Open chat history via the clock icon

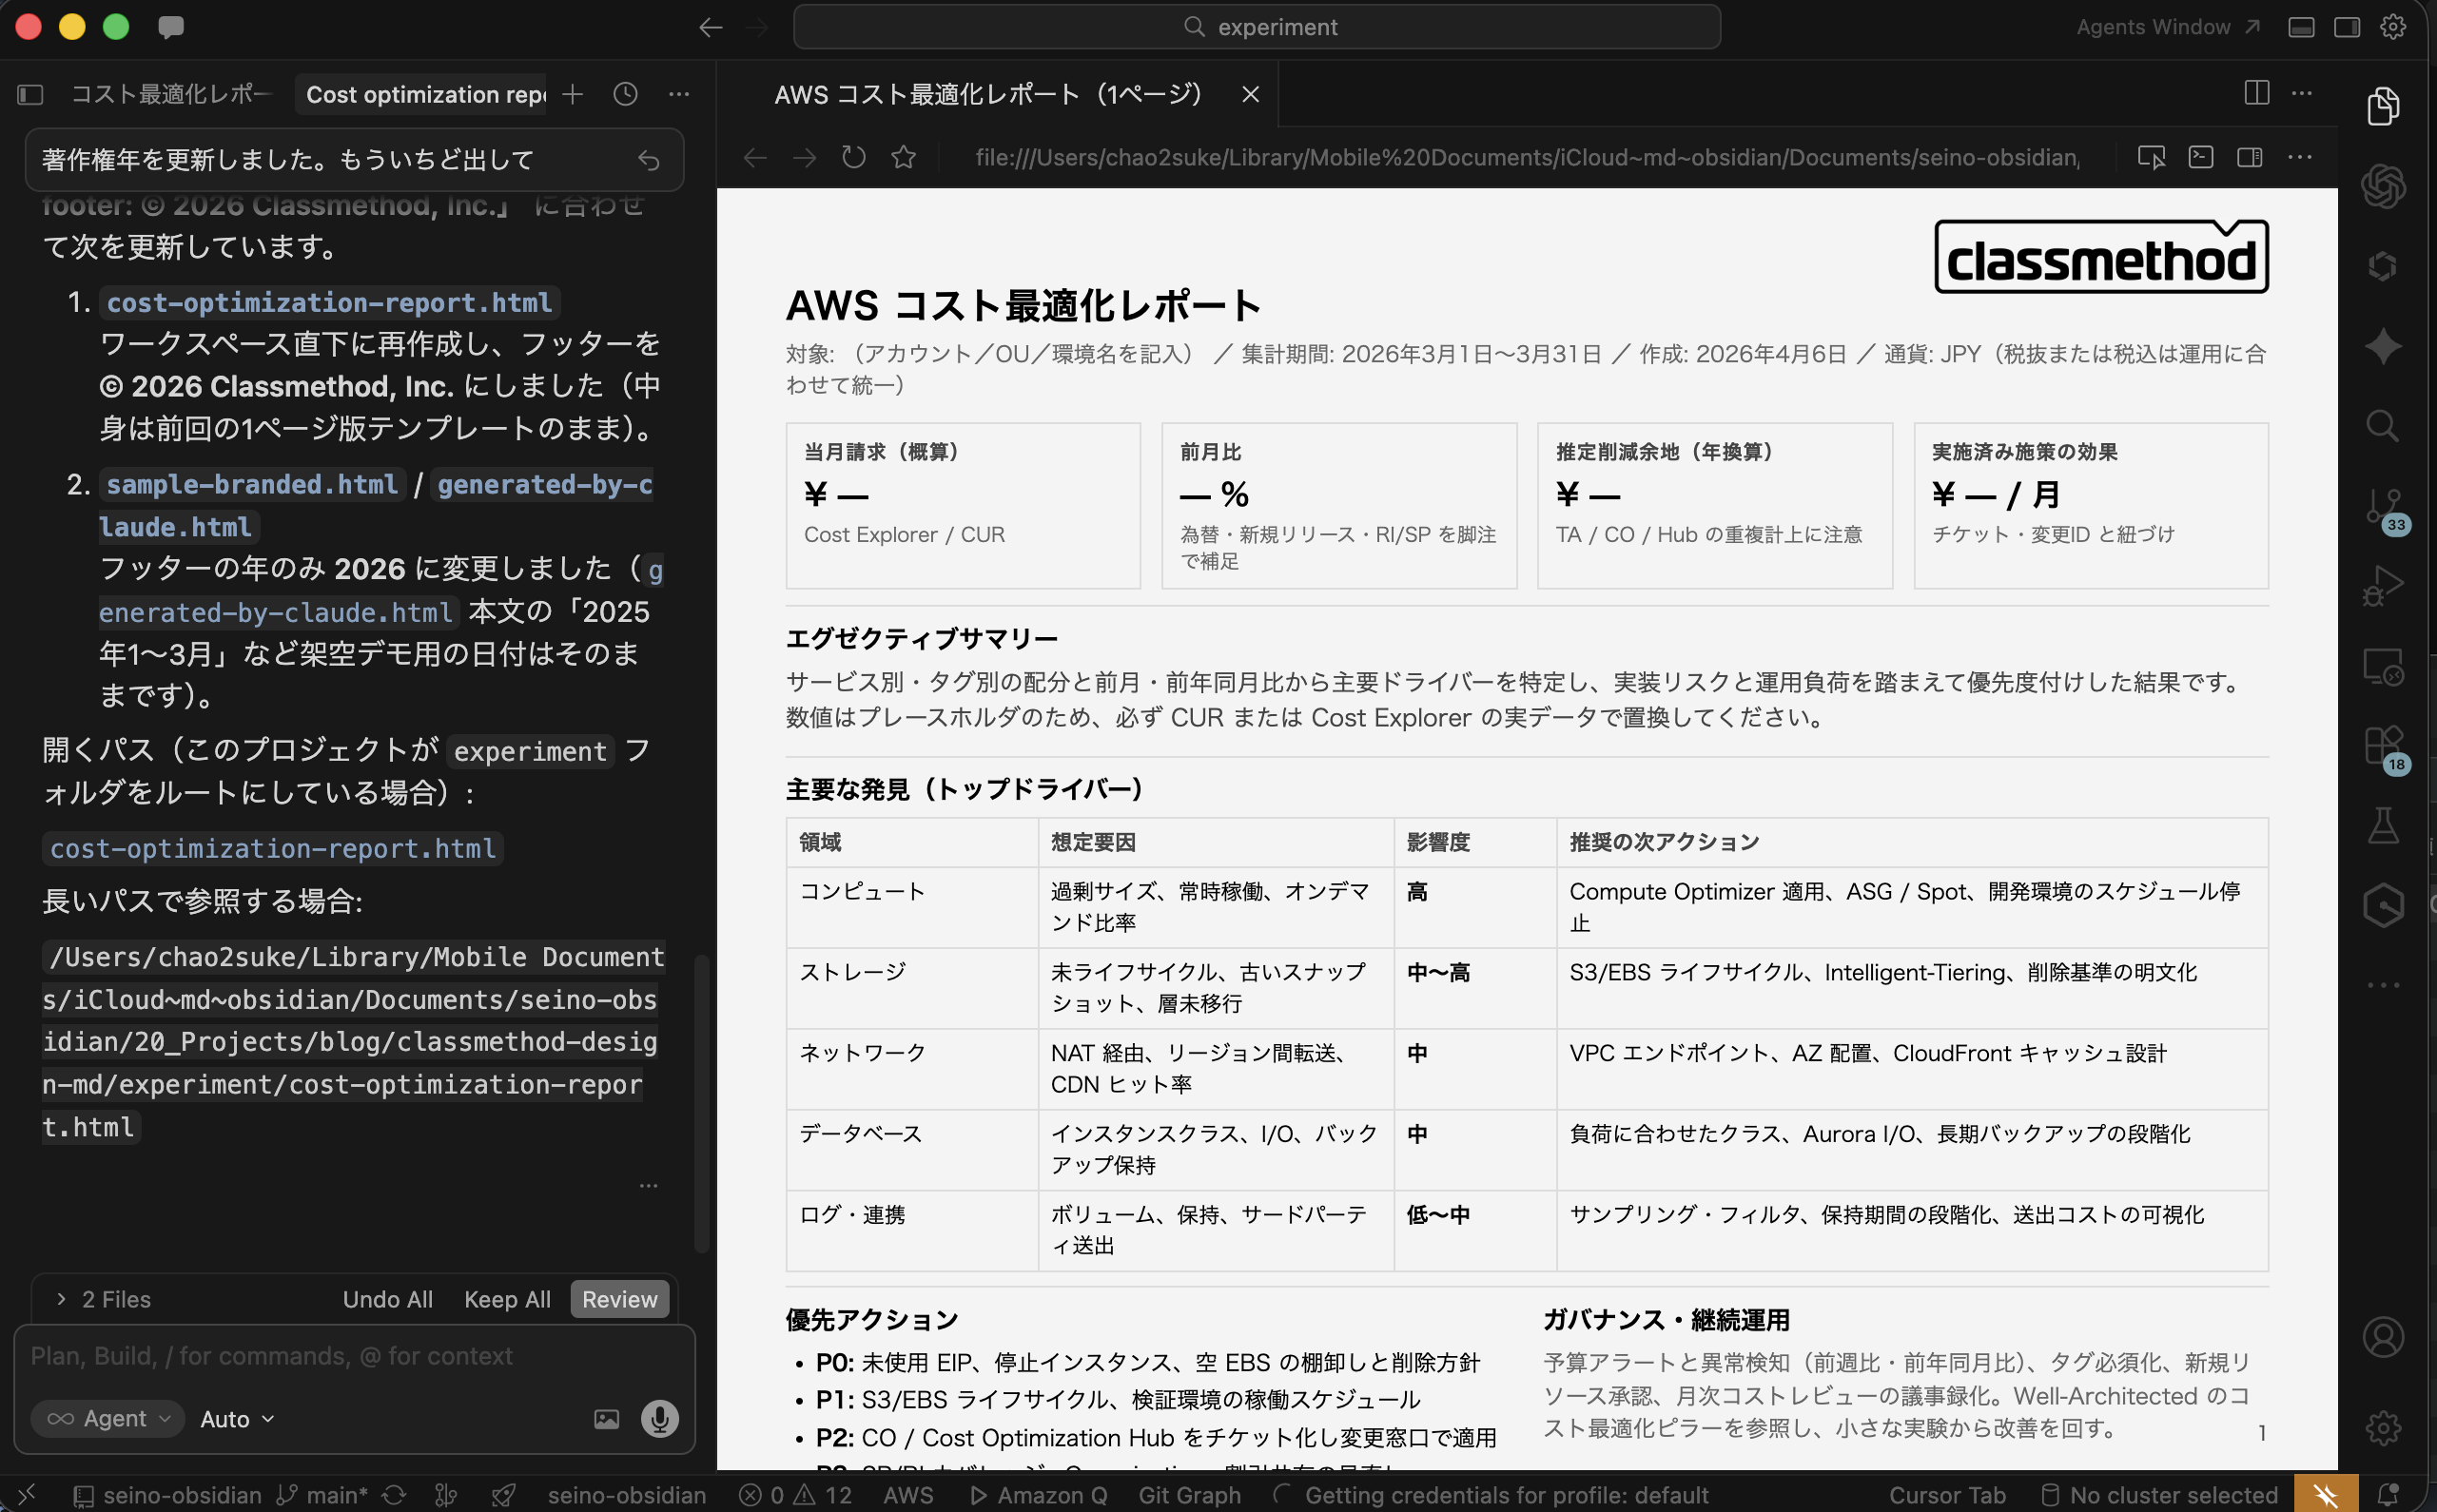point(625,94)
